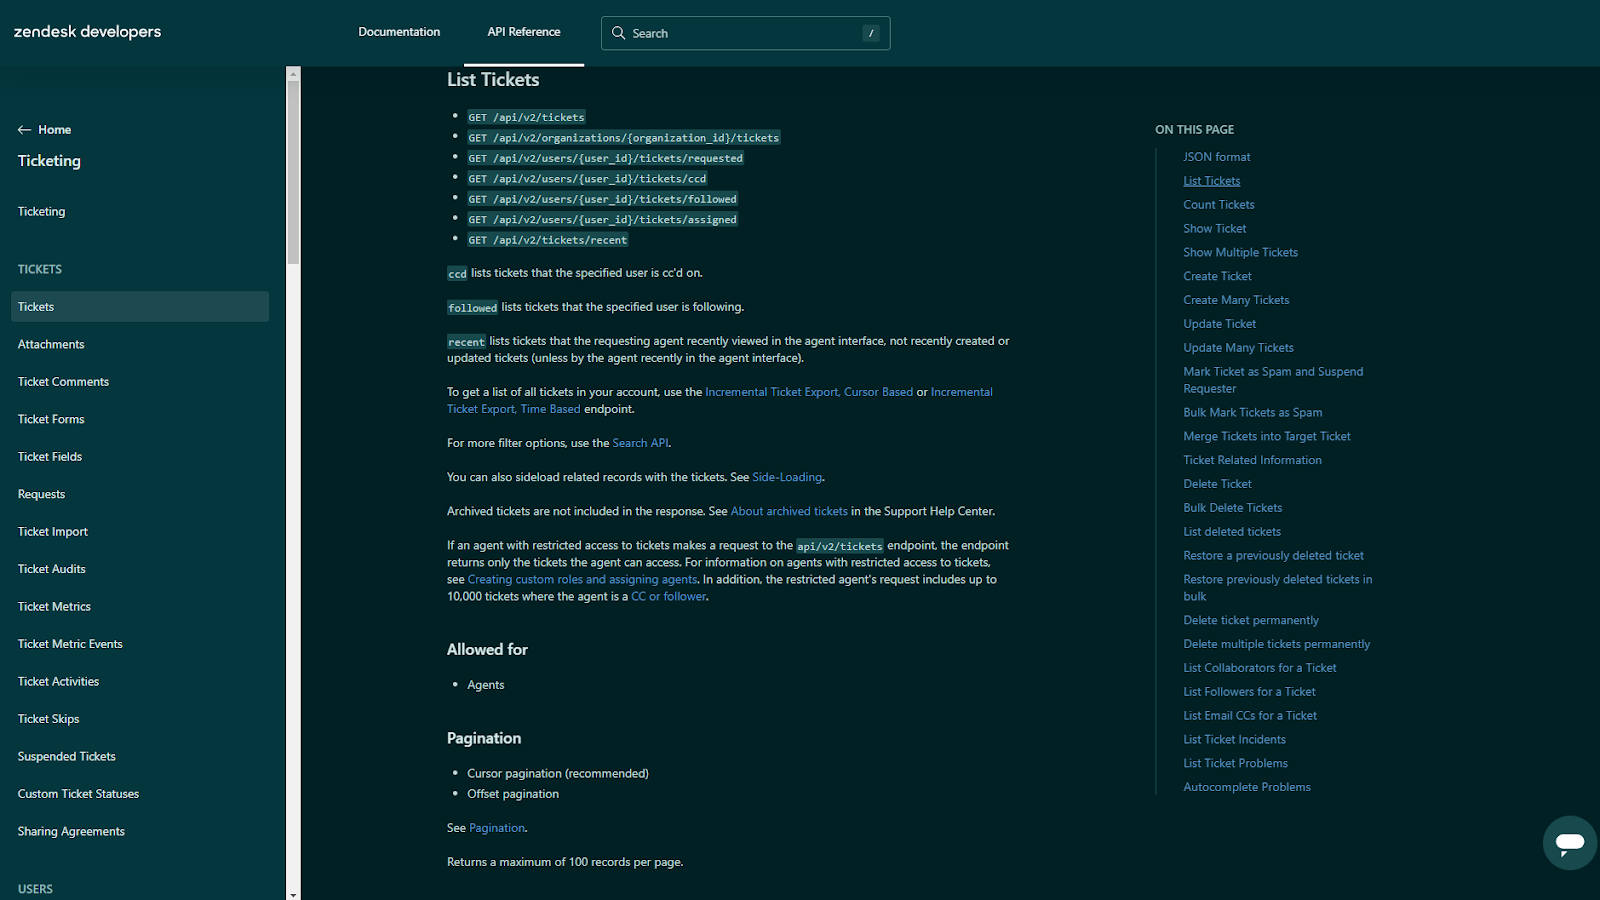This screenshot has height=900, width=1600.
Task: Switch to the API Reference tab
Action: point(524,32)
